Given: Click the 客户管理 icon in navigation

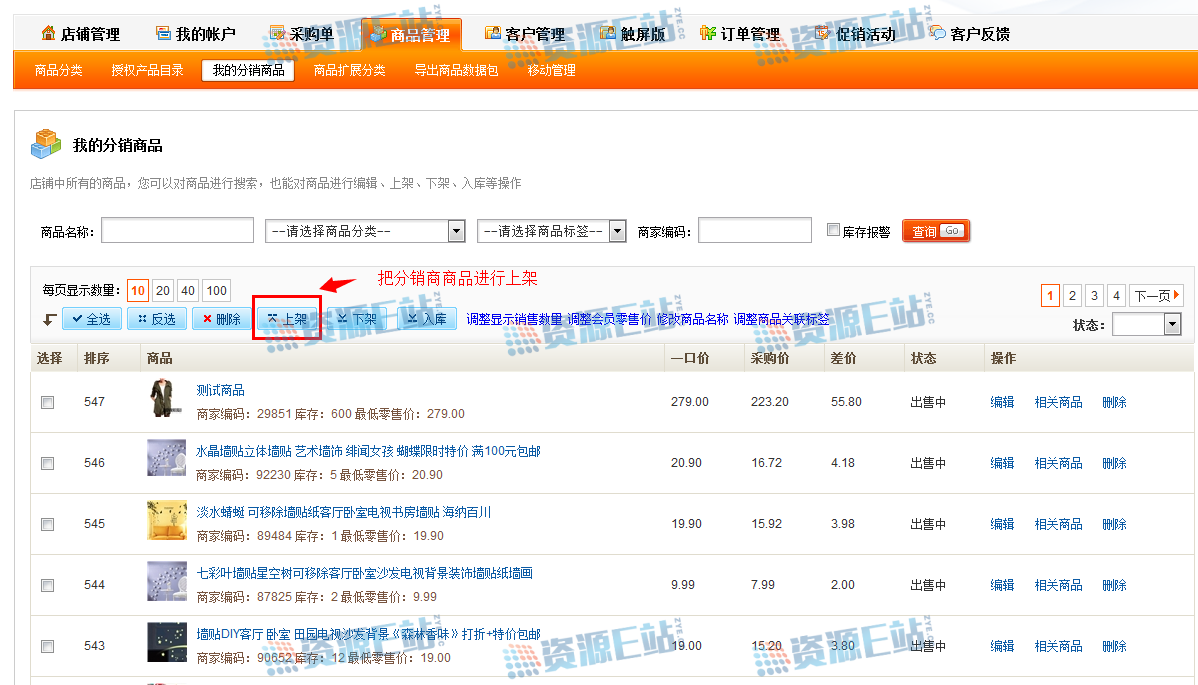Looking at the screenshot, I should pos(493,33).
